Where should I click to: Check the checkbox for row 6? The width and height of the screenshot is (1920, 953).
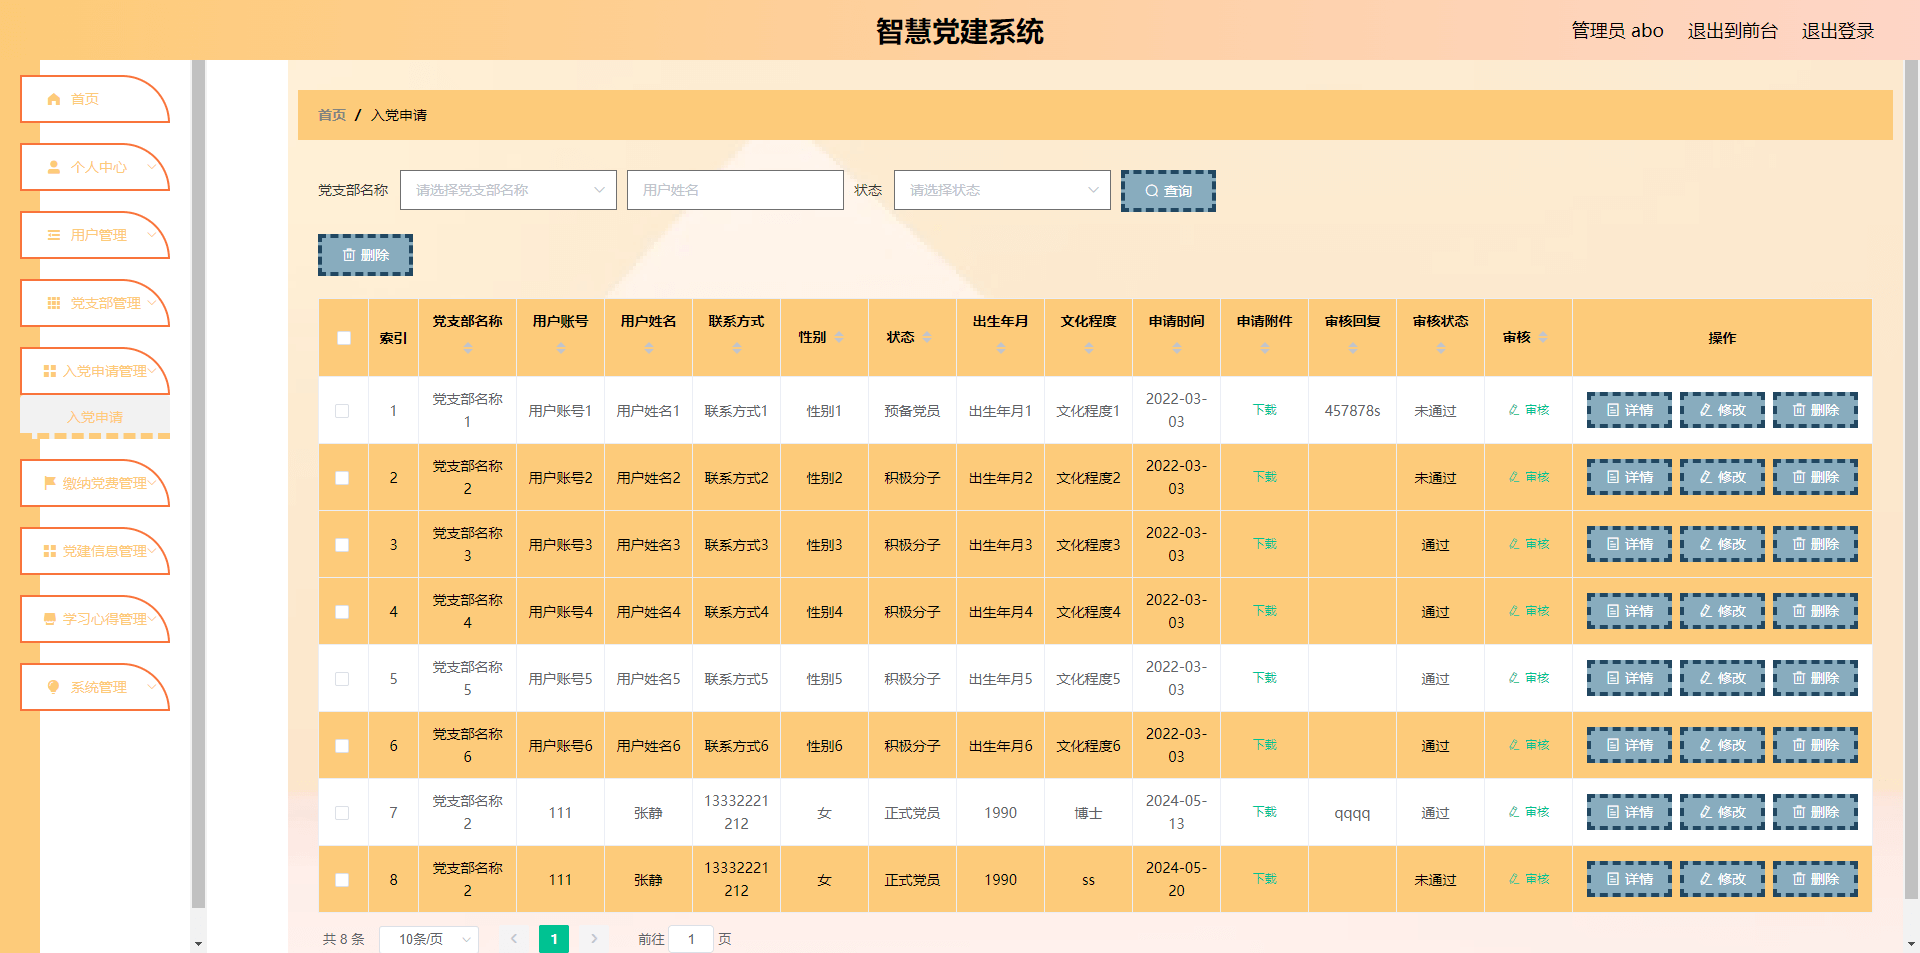(342, 746)
